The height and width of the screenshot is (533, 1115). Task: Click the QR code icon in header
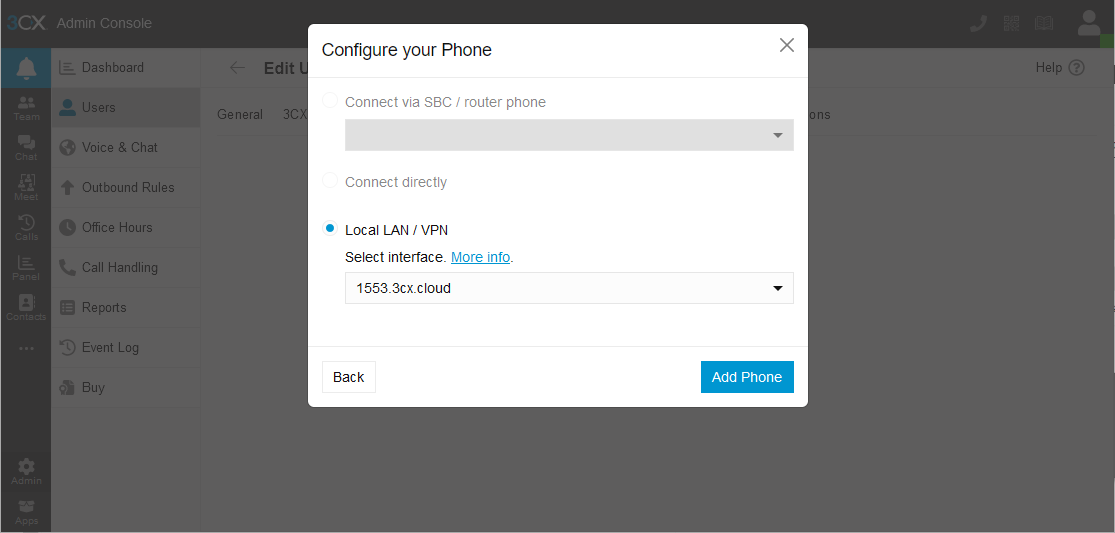tap(1011, 23)
